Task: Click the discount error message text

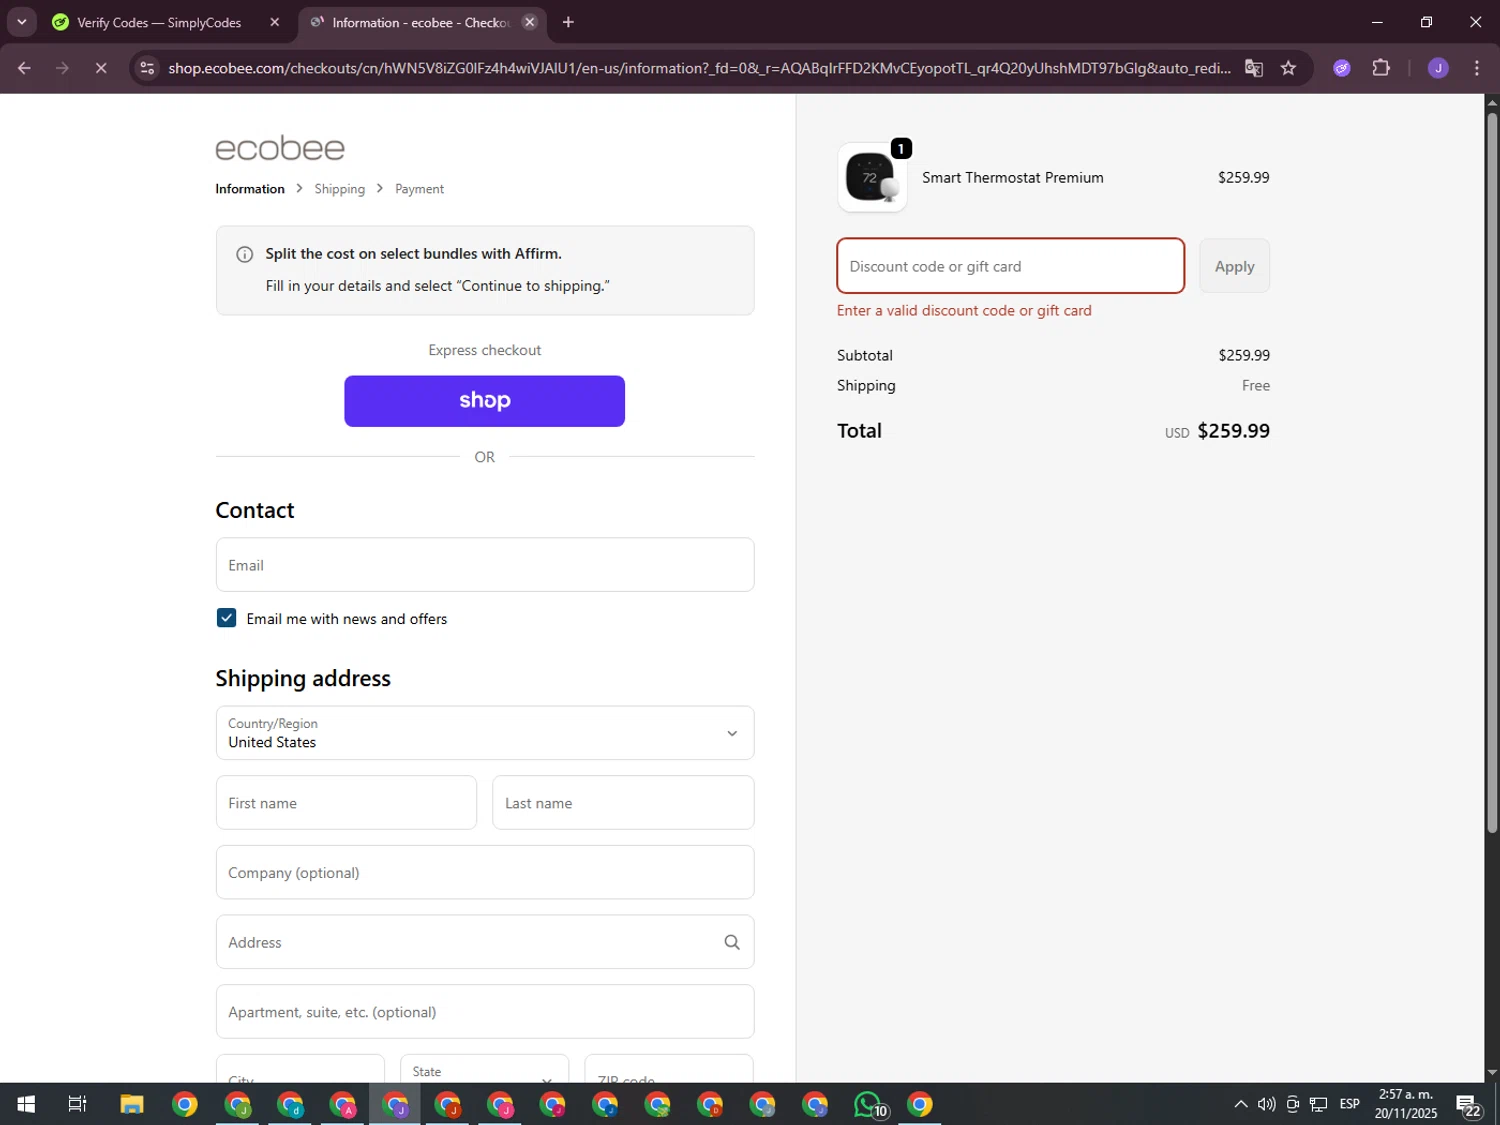Action: pyautogui.click(x=964, y=311)
